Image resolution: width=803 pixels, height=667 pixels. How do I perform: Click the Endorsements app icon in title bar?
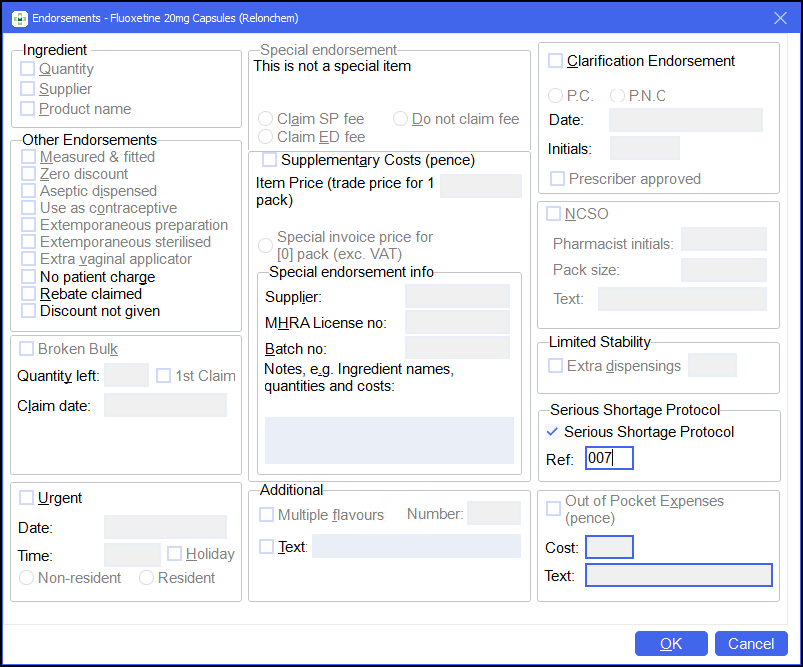(x=19, y=18)
